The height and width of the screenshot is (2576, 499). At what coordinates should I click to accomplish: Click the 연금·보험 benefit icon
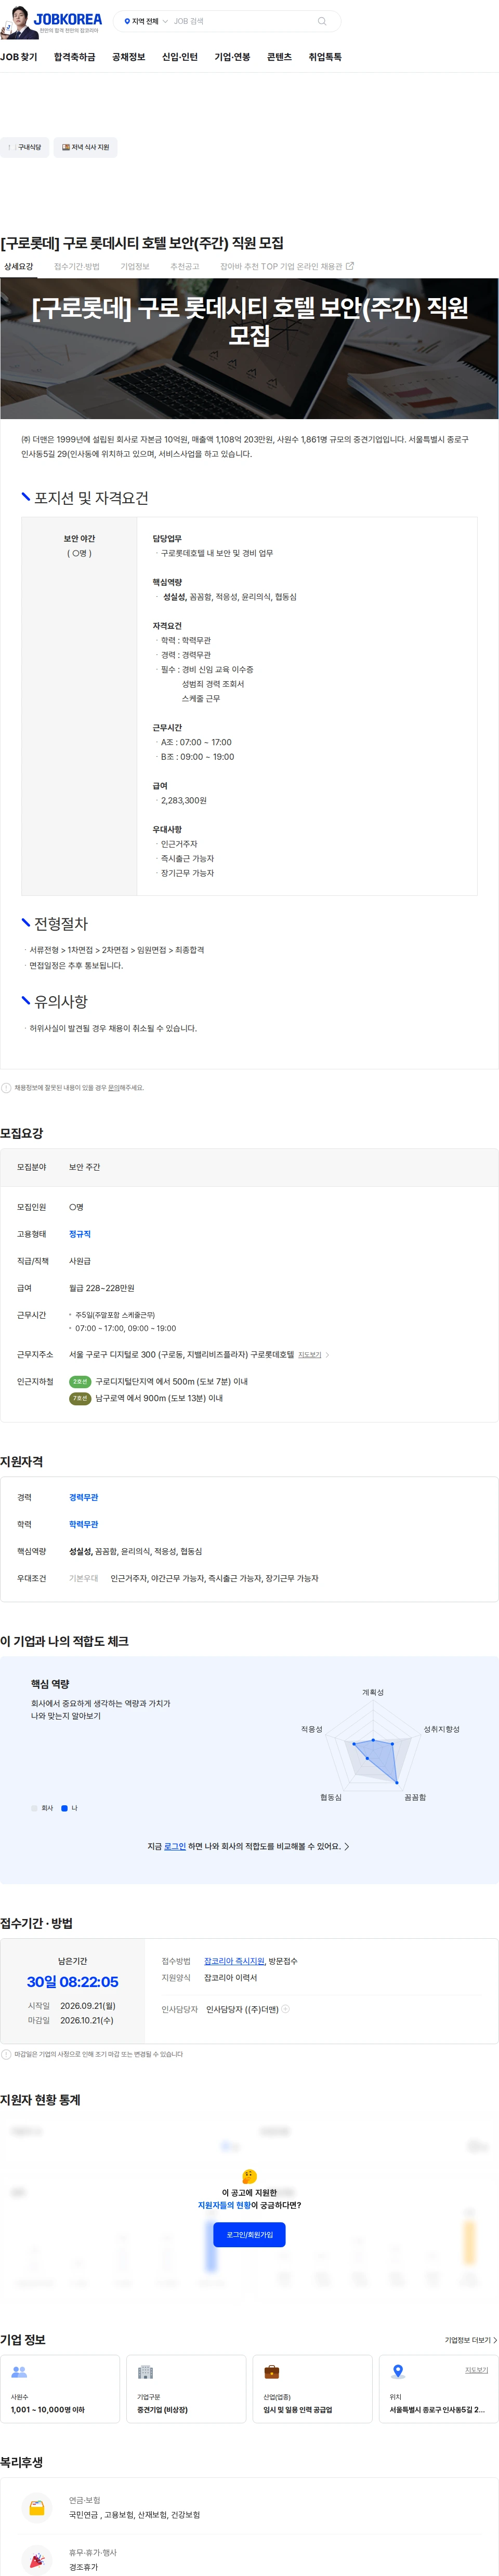[x=37, y=2508]
